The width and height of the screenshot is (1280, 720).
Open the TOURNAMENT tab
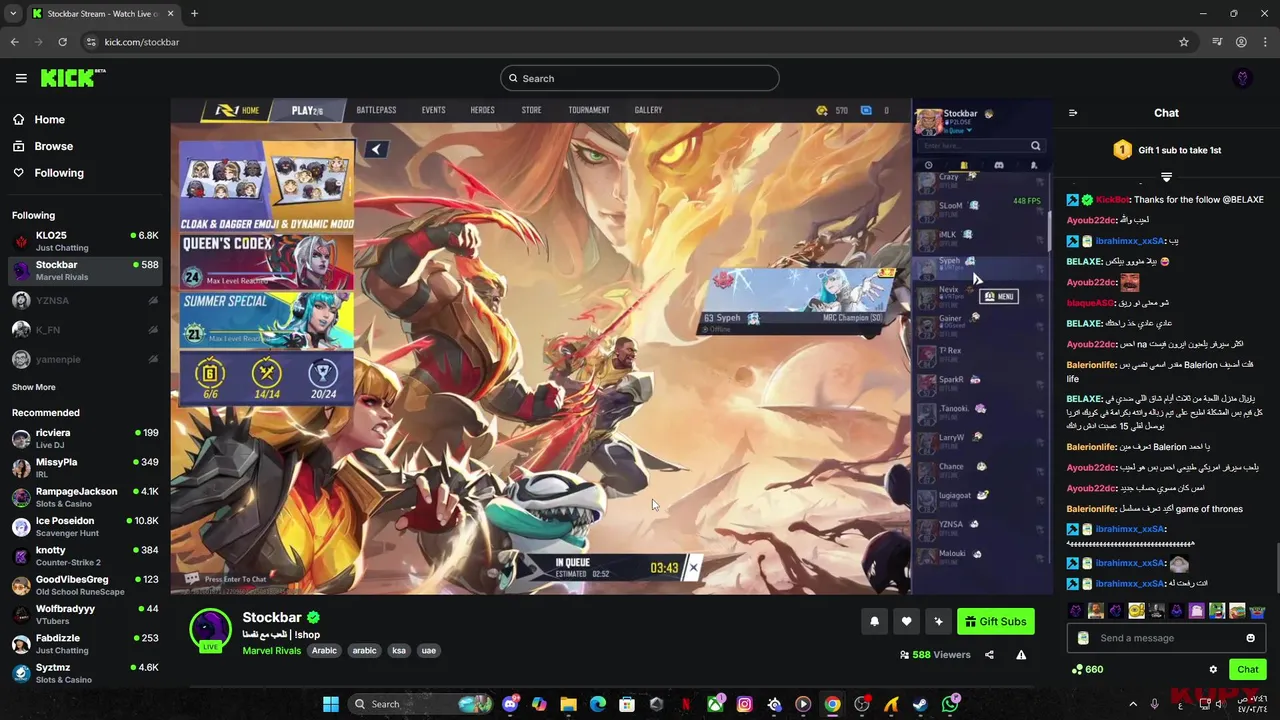pos(589,110)
